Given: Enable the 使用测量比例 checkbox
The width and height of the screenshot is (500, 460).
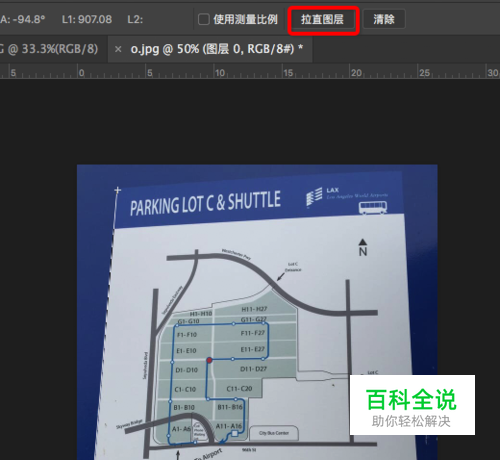Looking at the screenshot, I should point(204,19).
